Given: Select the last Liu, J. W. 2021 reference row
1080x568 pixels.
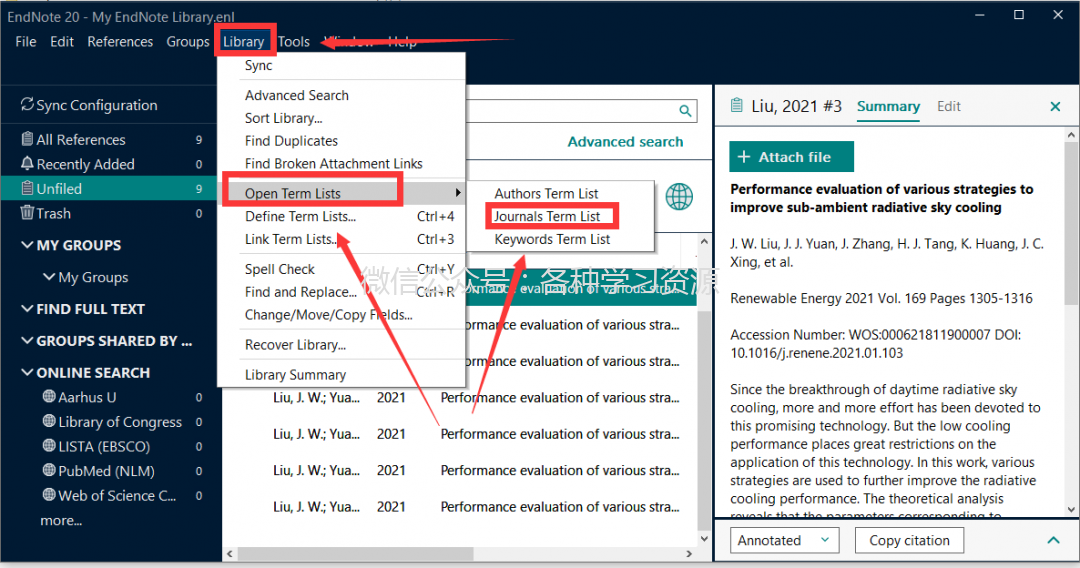Looking at the screenshot, I should click(460, 507).
